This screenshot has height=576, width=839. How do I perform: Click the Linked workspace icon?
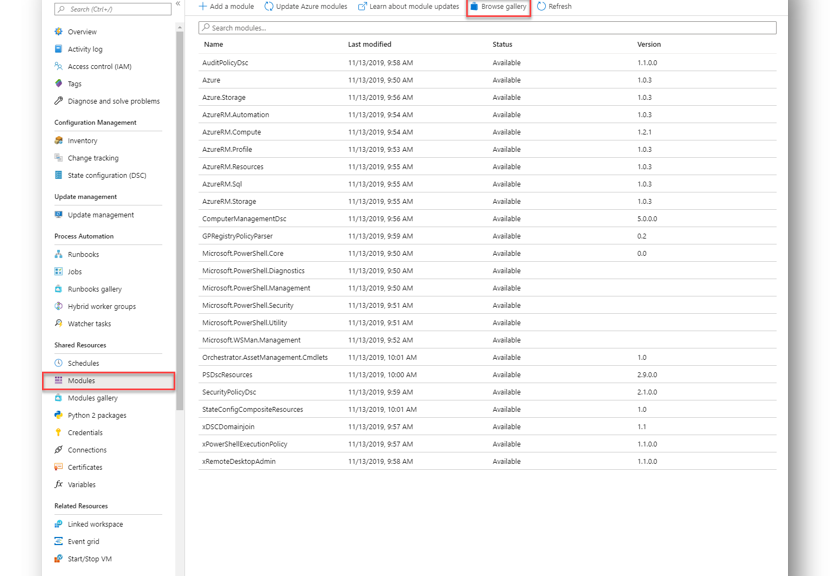[x=58, y=524]
